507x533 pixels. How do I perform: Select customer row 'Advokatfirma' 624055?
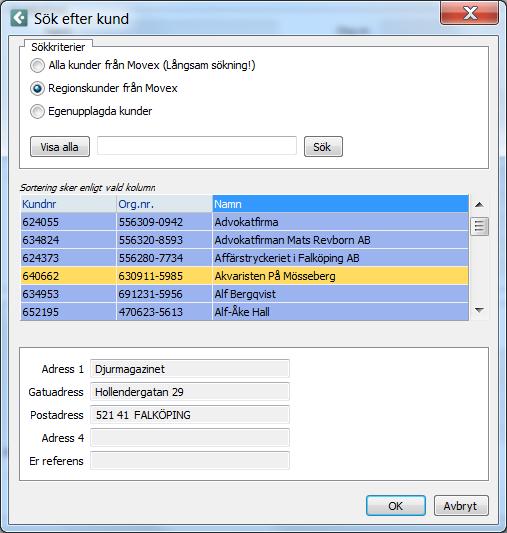point(244,222)
